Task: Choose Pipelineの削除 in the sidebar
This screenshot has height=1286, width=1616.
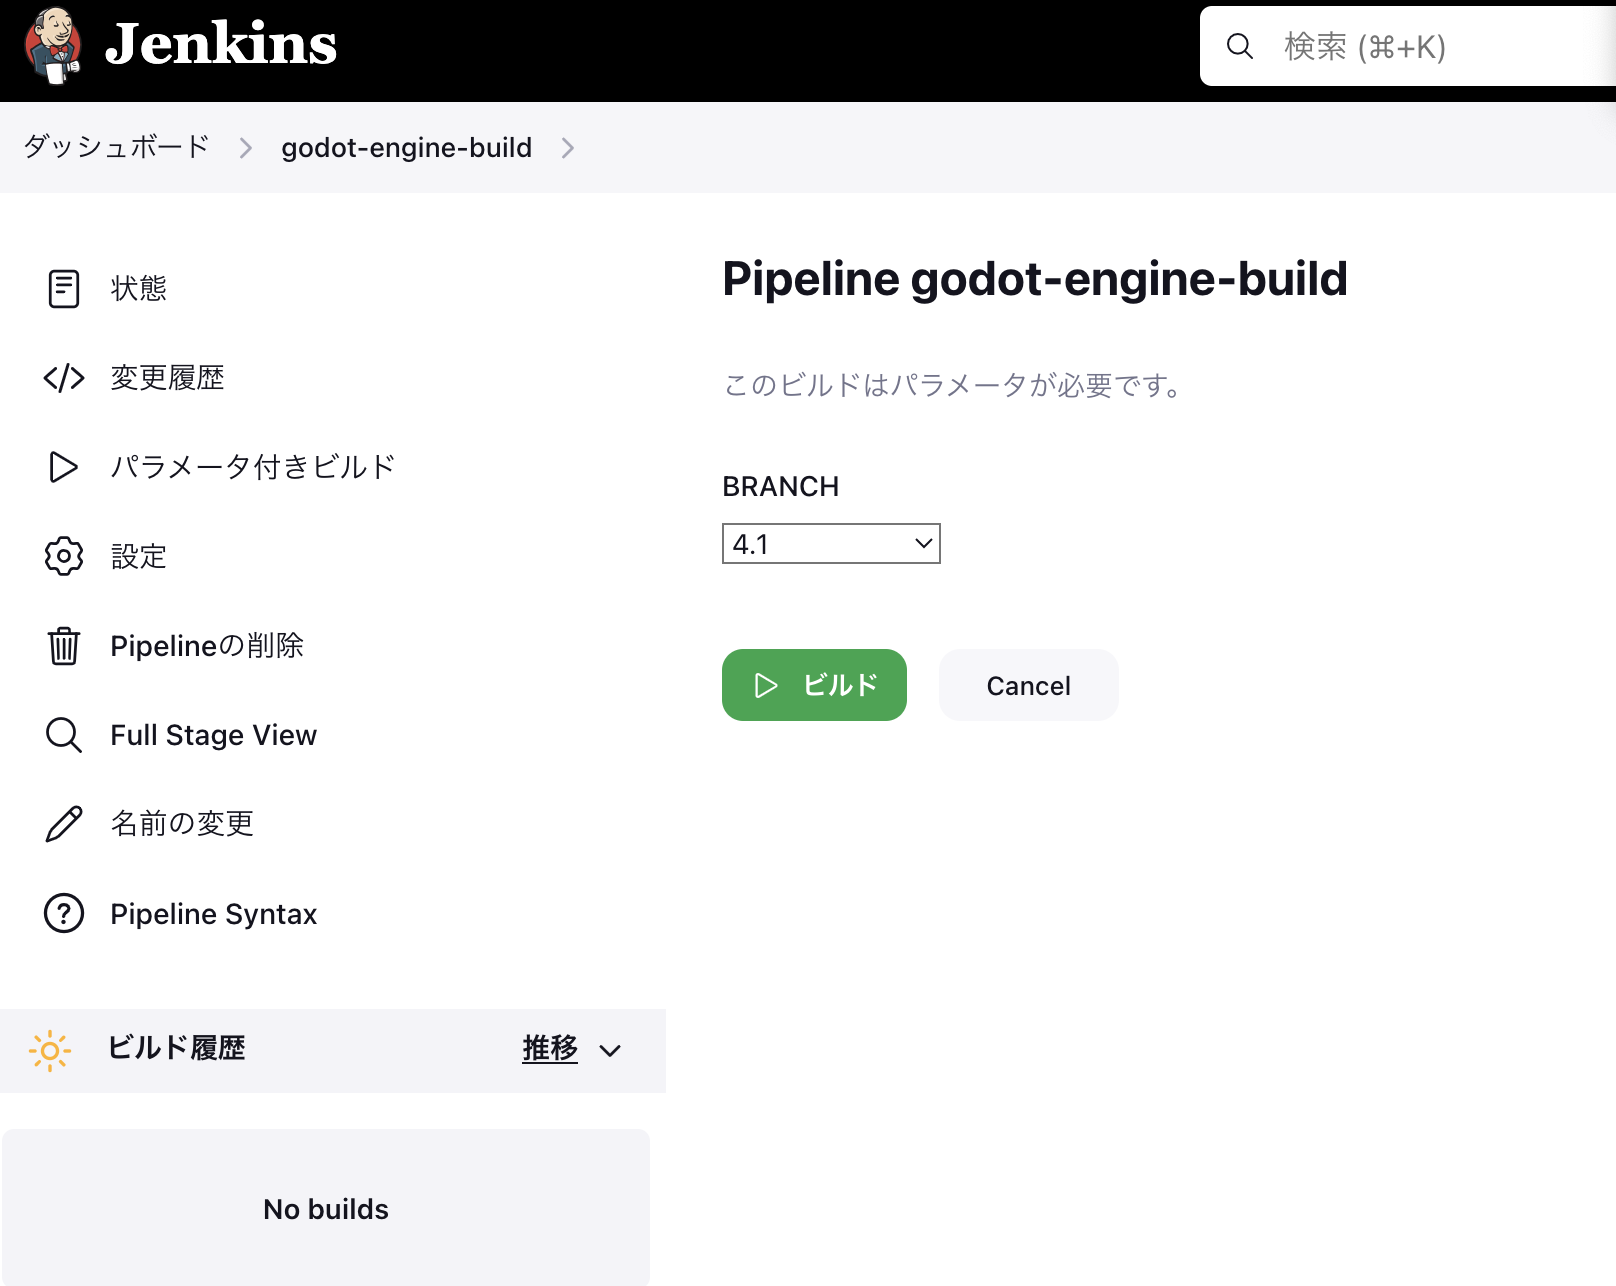Action: [x=207, y=646]
